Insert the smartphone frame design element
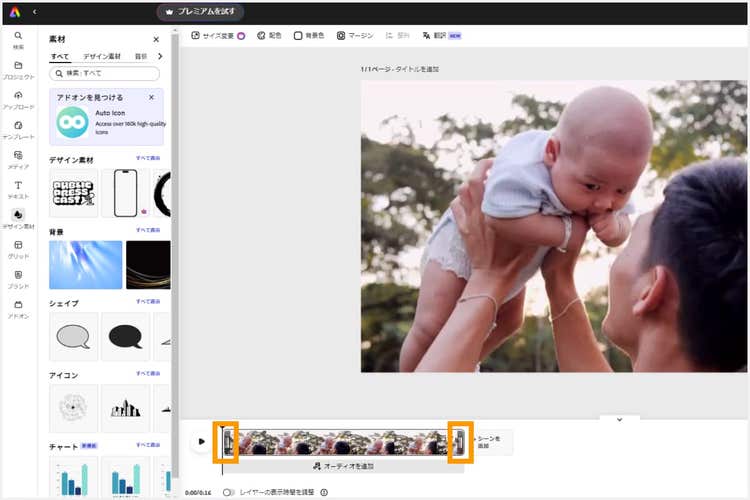 (x=125, y=193)
